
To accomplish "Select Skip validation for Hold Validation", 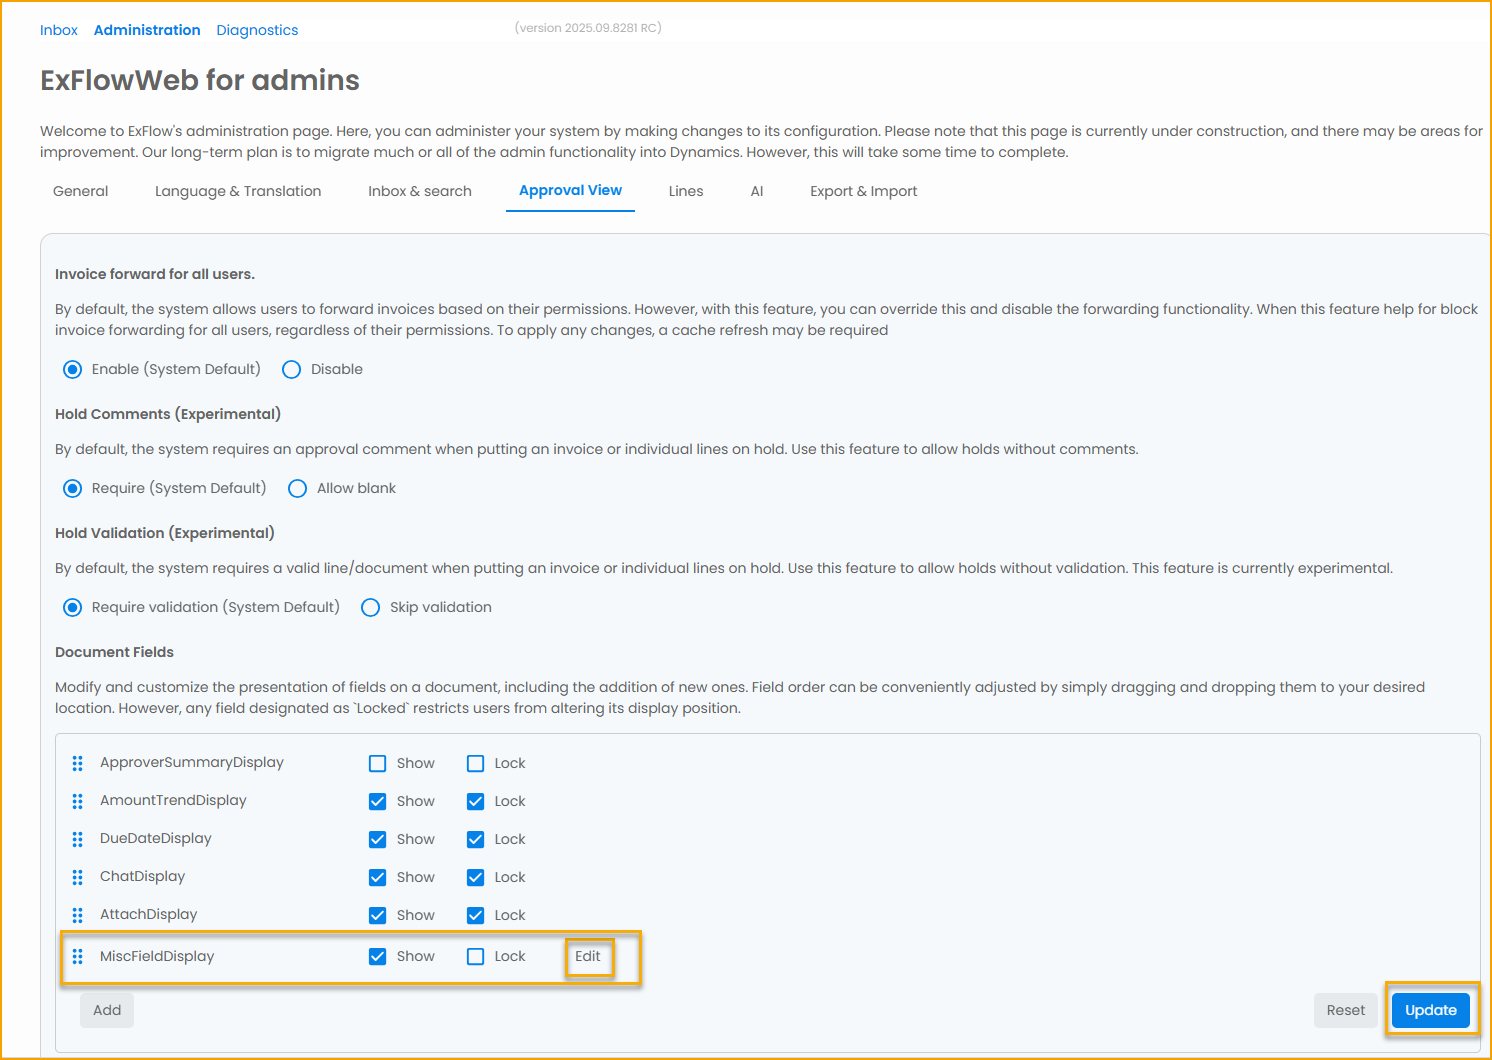I will coord(370,607).
